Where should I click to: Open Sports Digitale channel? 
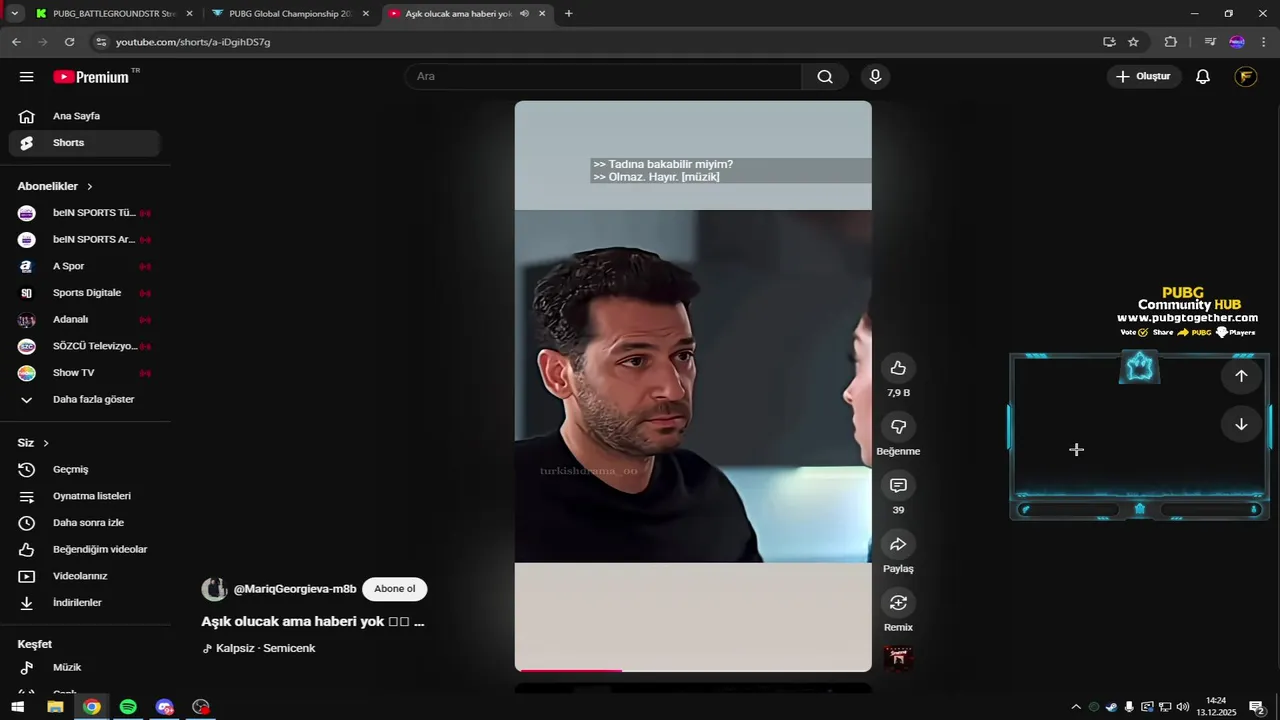coord(84,293)
